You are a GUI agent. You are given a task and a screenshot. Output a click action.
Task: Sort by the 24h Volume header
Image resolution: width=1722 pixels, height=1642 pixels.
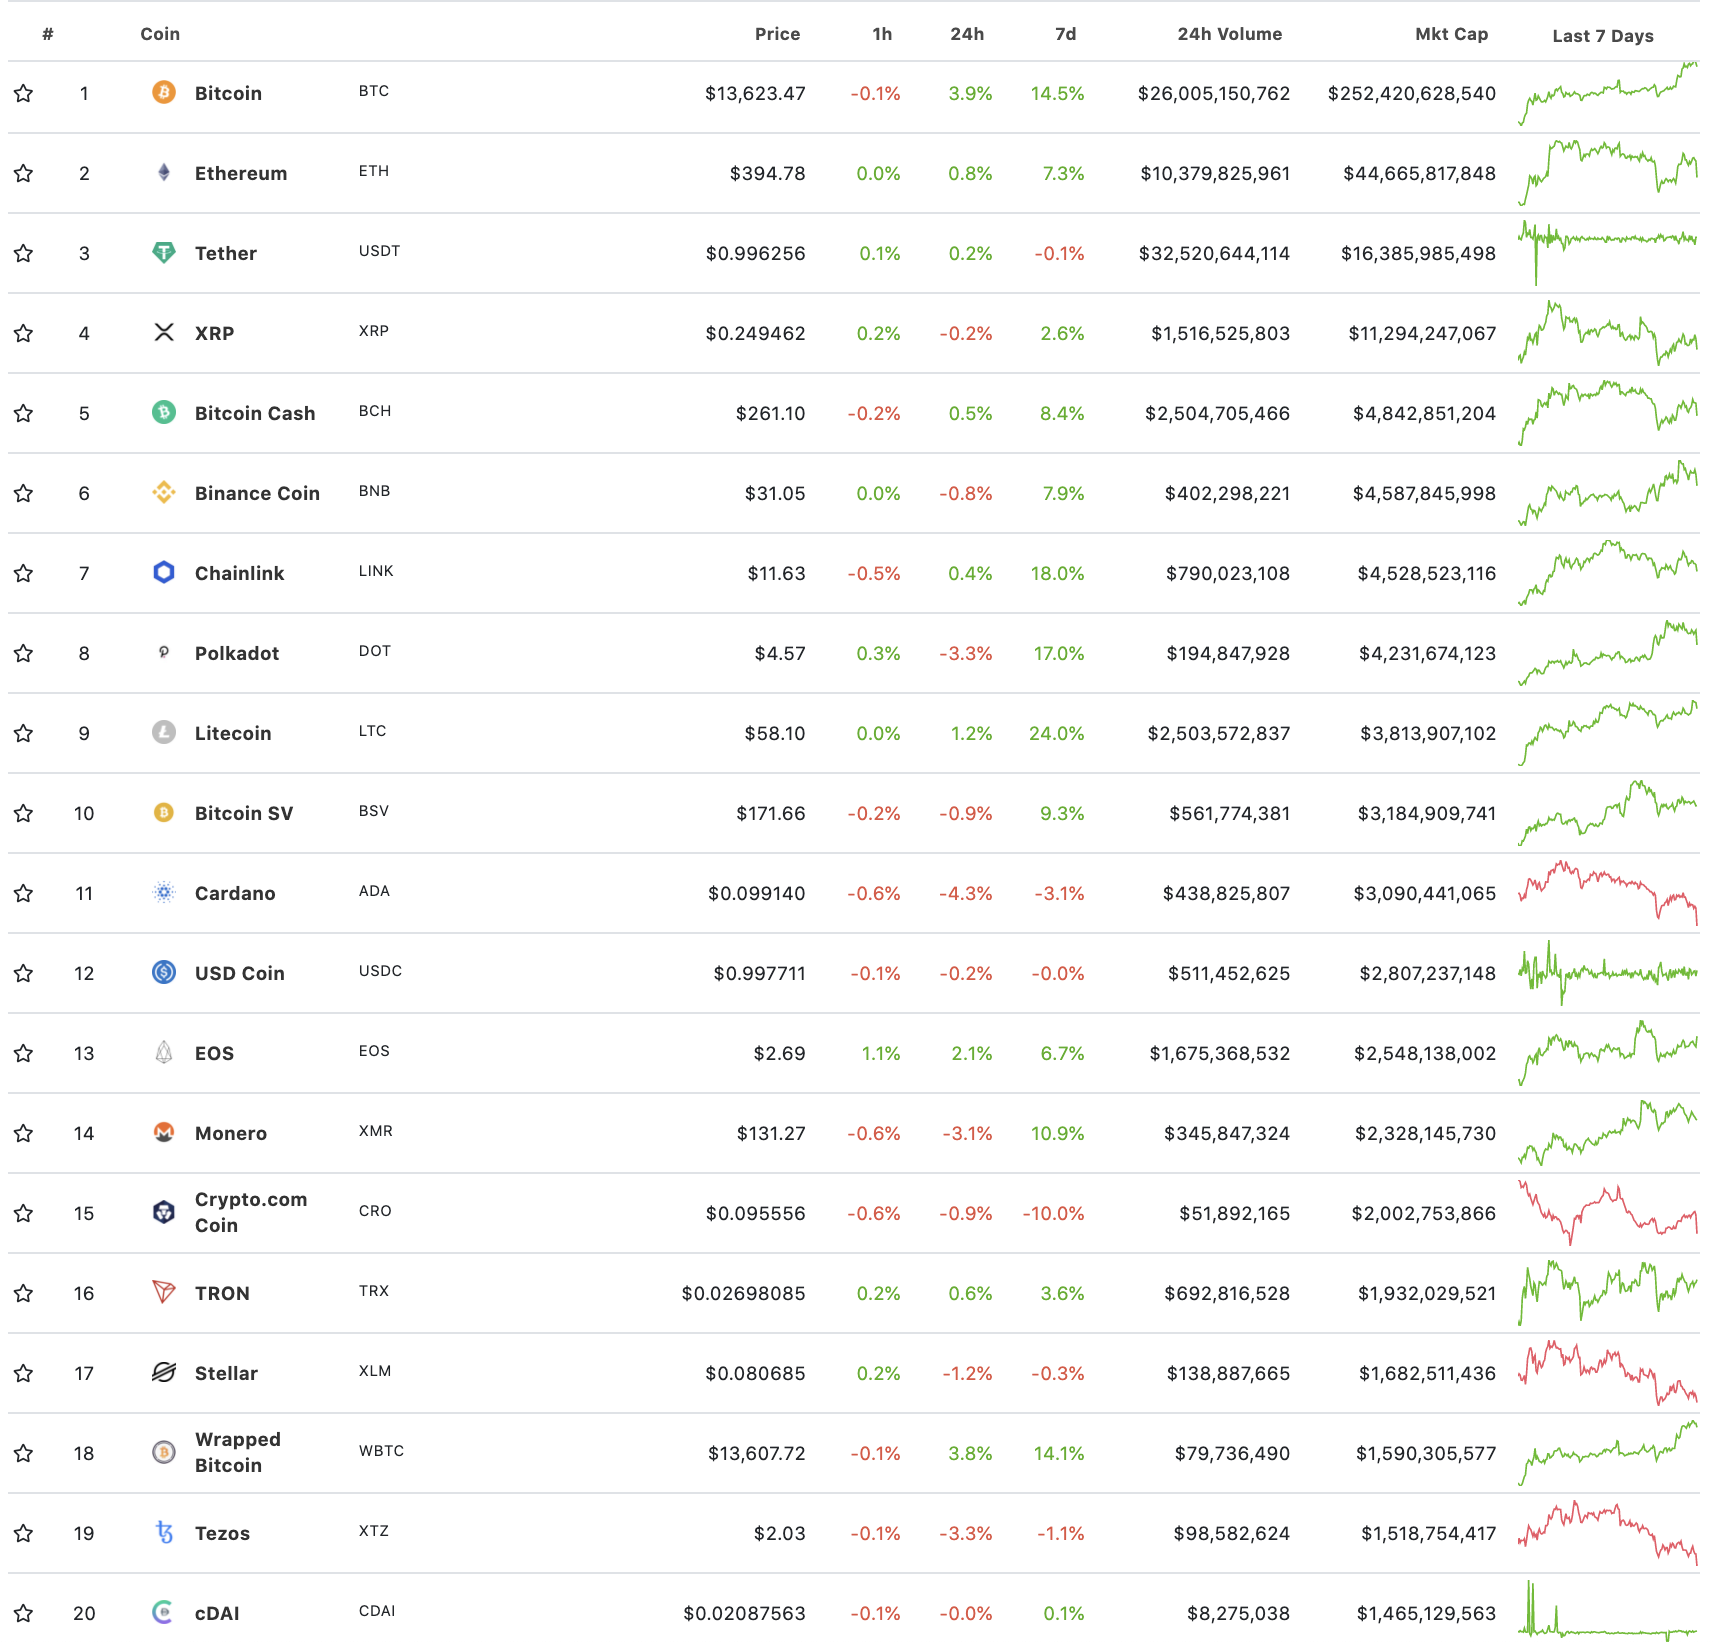click(1229, 34)
